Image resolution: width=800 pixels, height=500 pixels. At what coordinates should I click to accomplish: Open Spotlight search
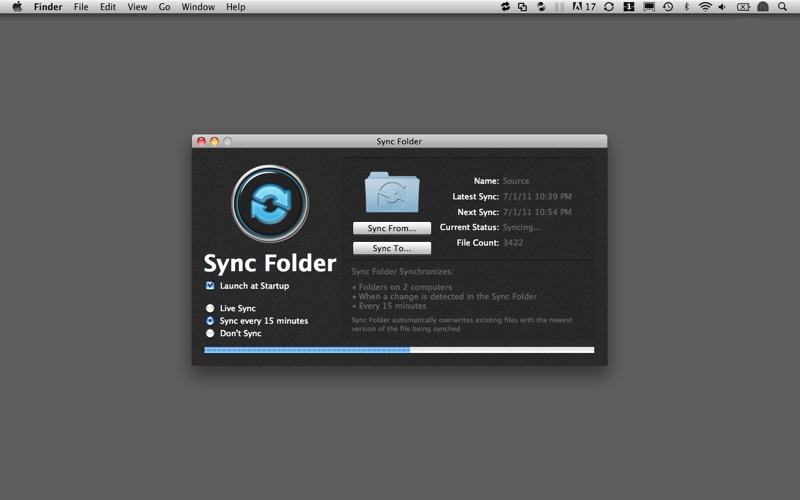782,7
